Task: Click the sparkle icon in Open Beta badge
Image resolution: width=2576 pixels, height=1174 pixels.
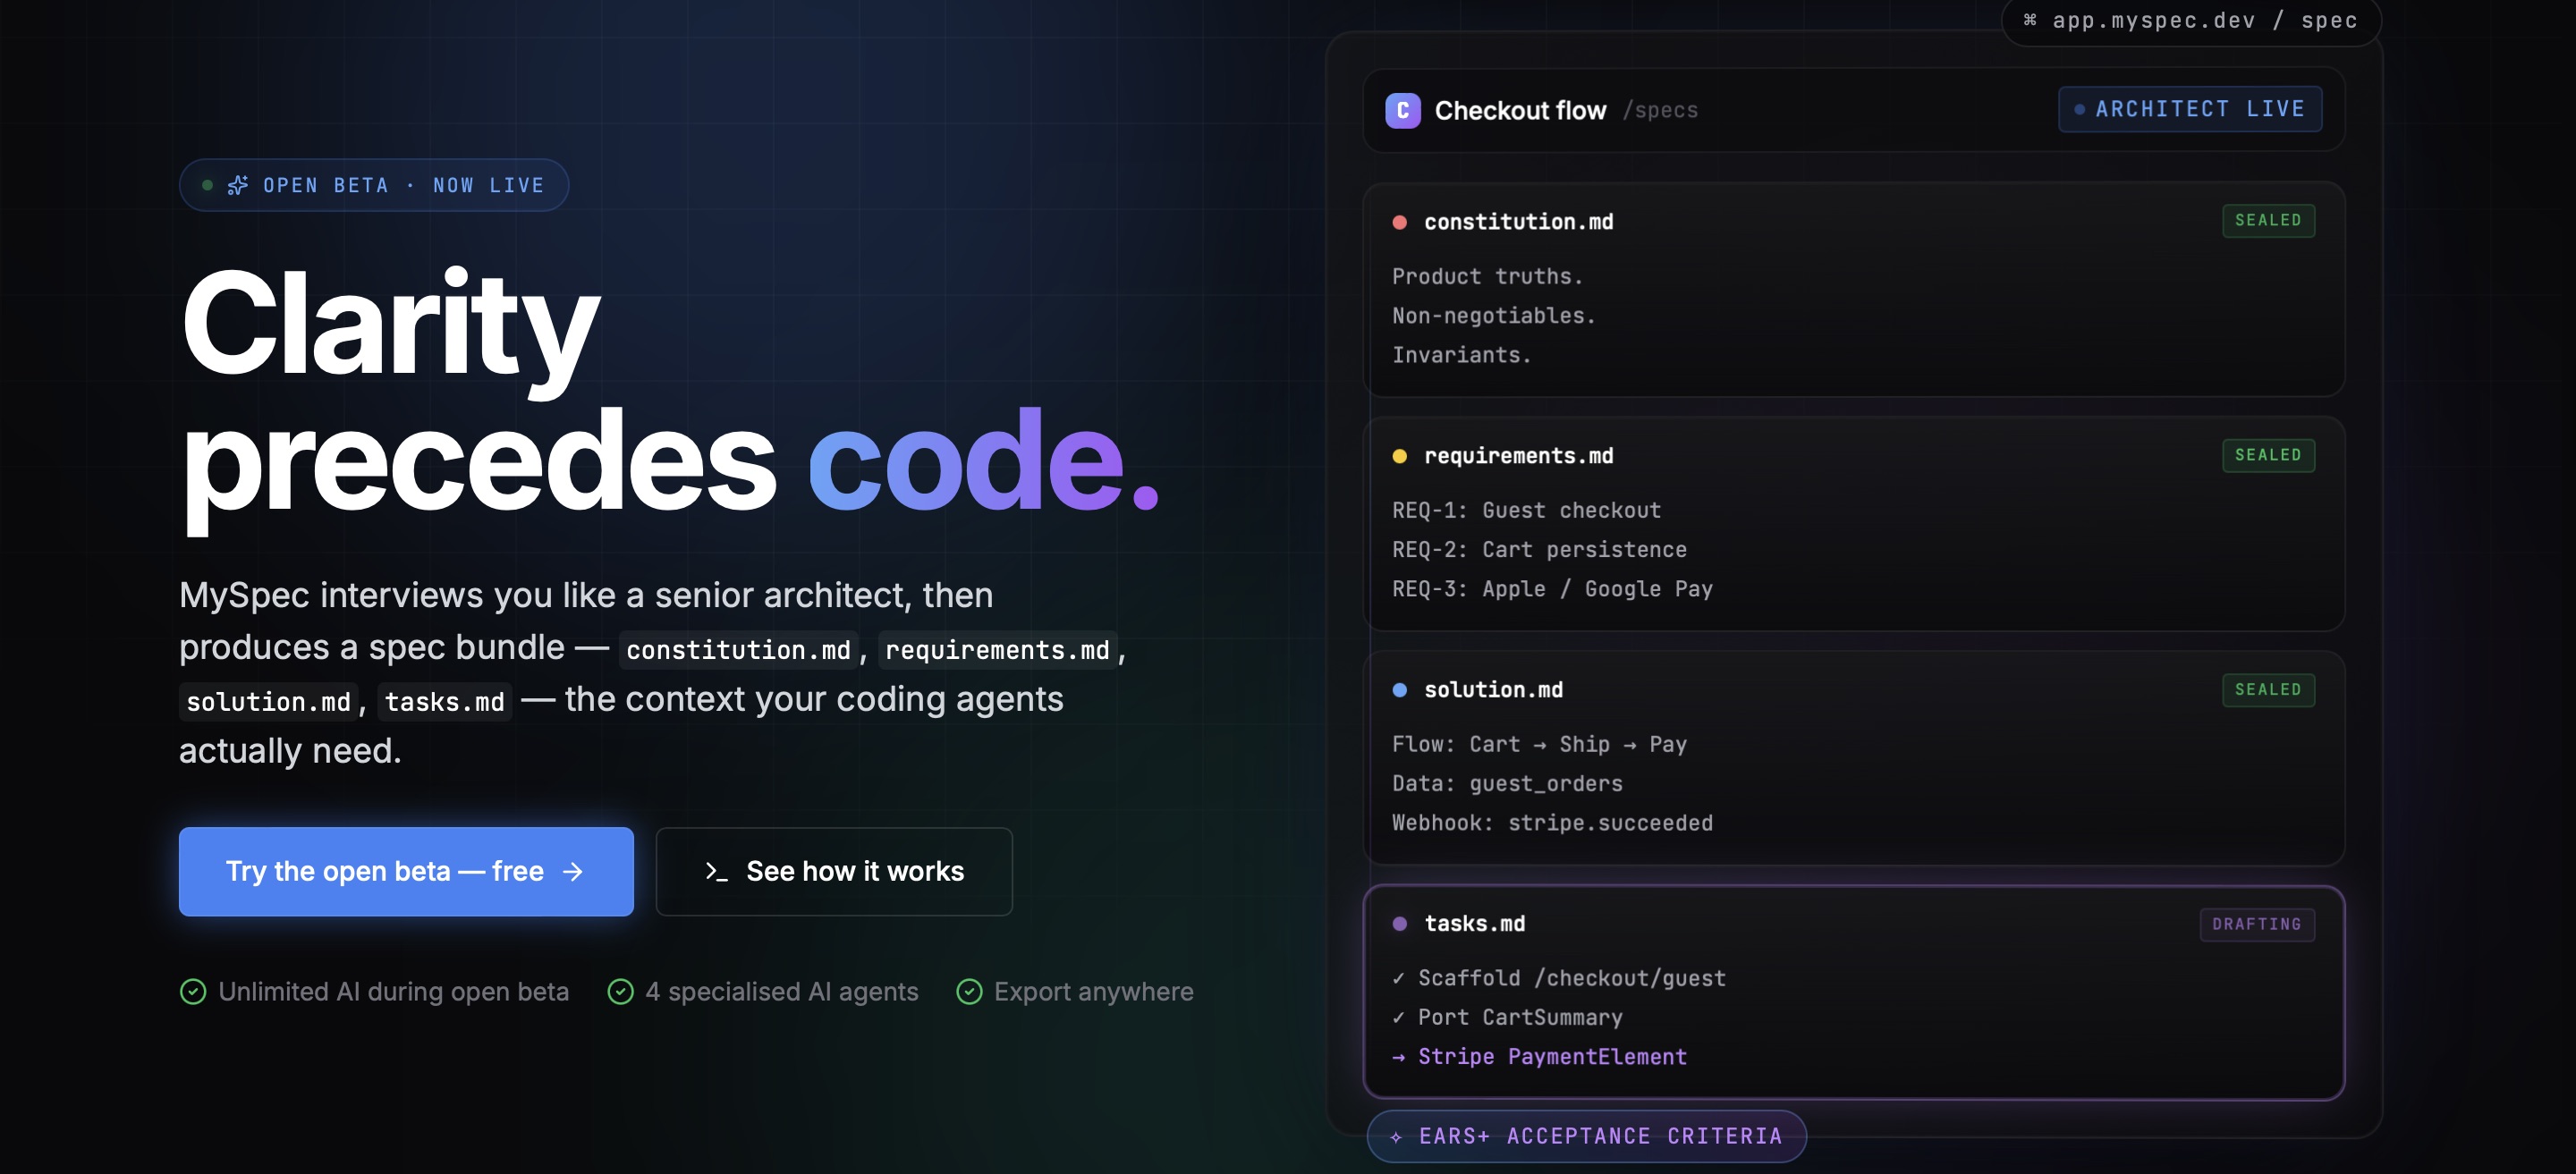Action: point(238,185)
